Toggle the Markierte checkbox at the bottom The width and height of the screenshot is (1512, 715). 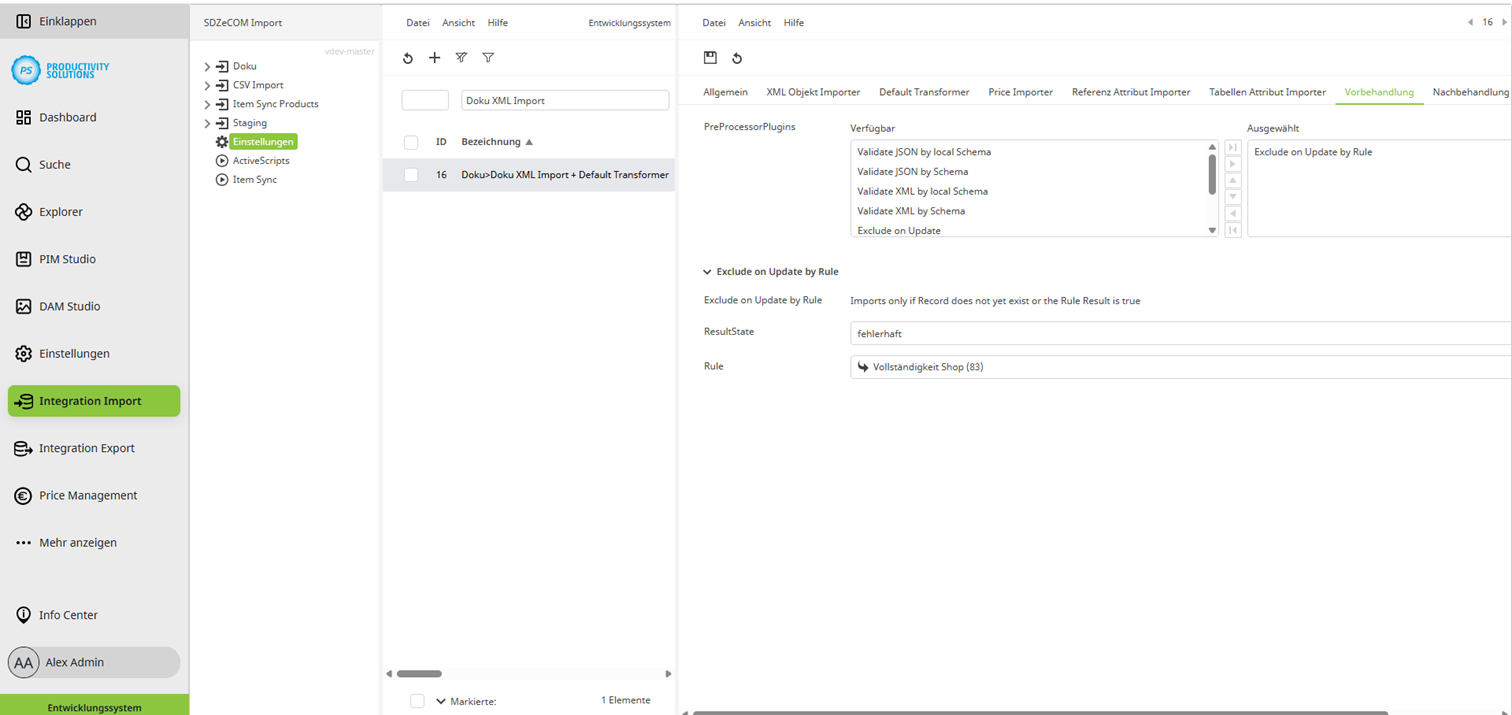[x=417, y=700]
